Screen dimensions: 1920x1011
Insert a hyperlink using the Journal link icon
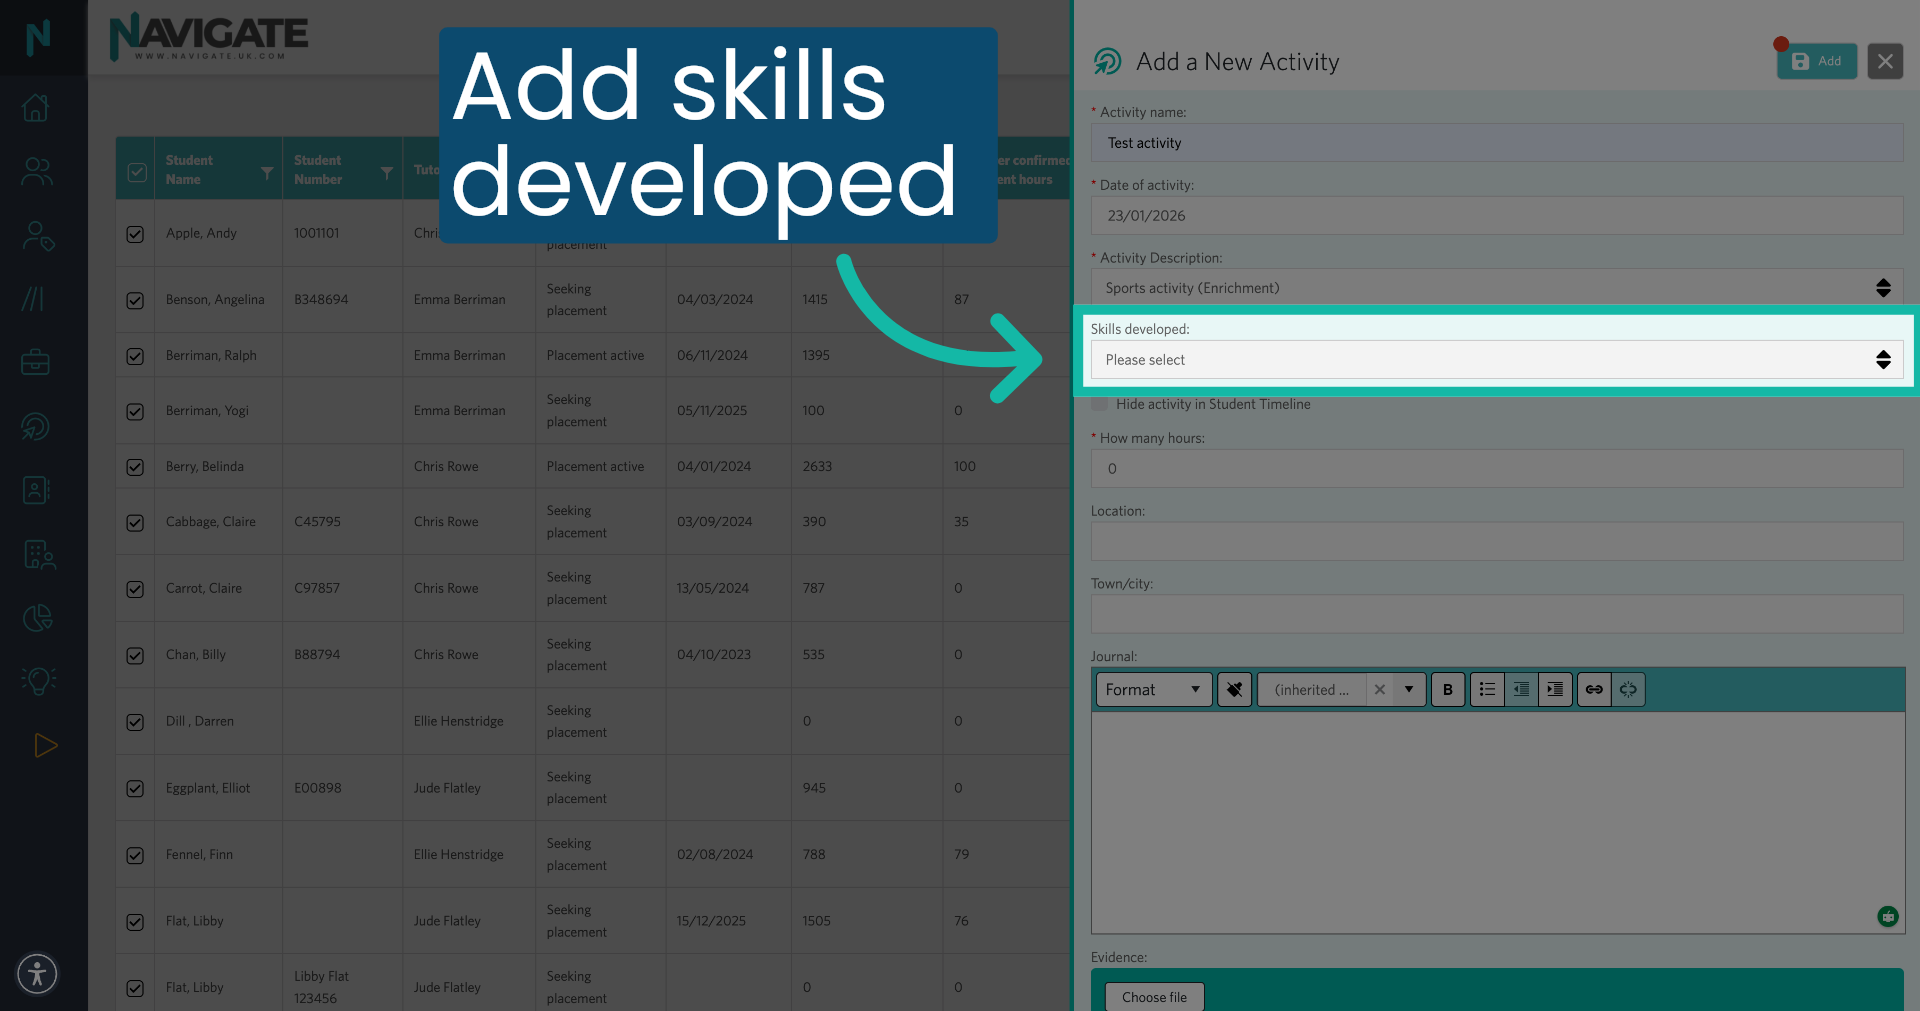[x=1593, y=689]
